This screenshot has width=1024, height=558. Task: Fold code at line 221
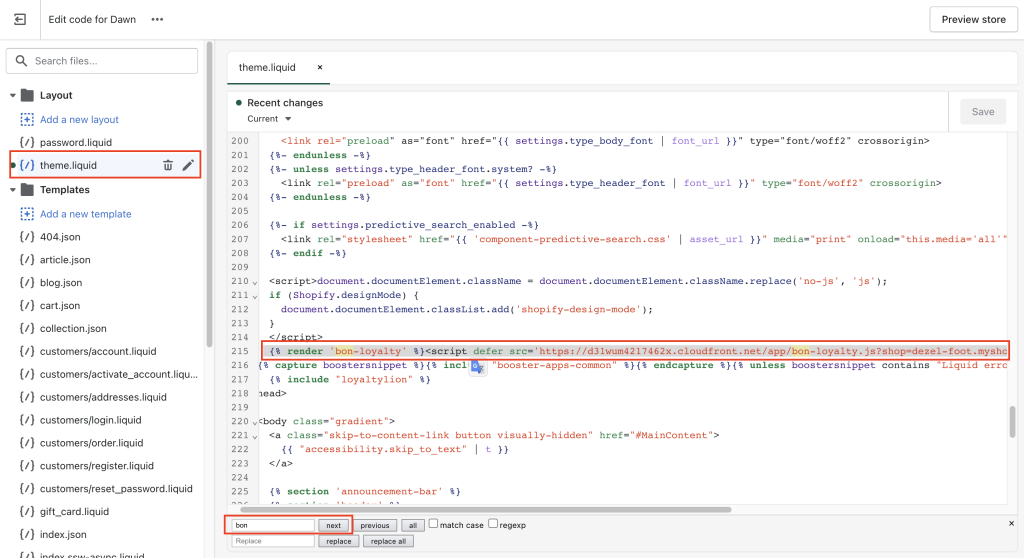point(255,436)
